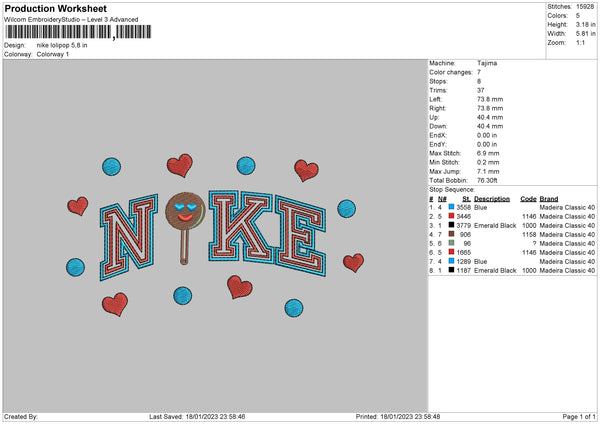Click the brown swatch in stop row 4
600x424 pixels.
451,234
